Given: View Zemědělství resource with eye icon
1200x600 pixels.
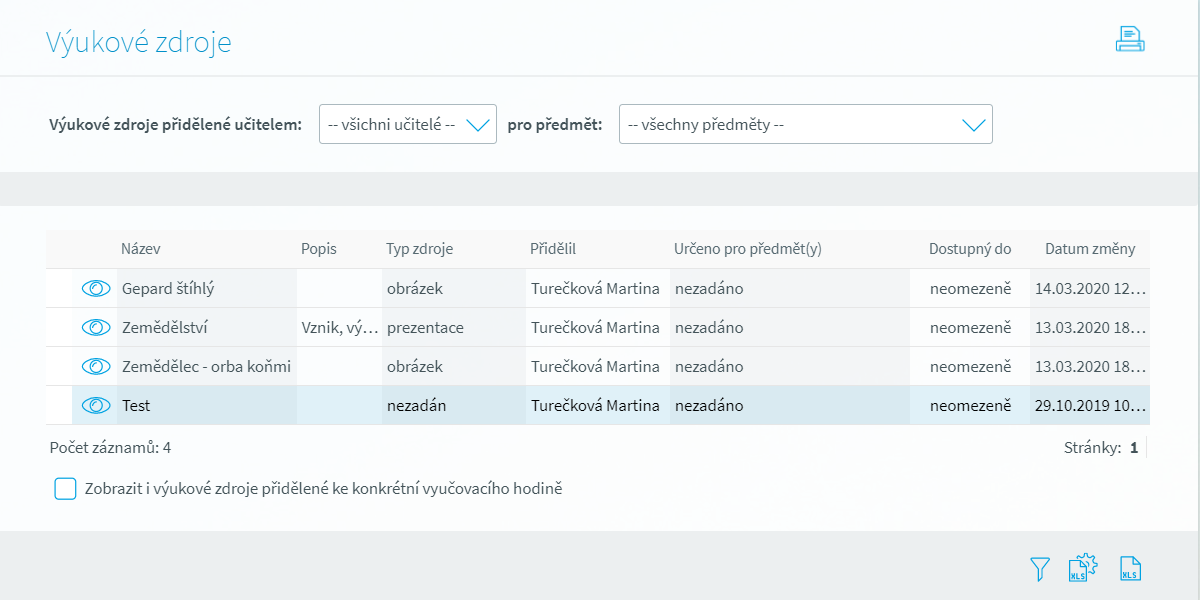Looking at the screenshot, I should (95, 328).
